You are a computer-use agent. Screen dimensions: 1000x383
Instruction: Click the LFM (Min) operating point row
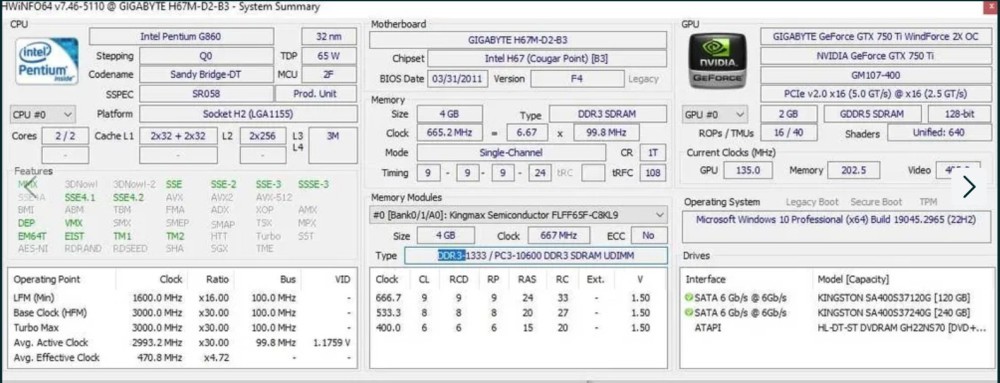click(x=182, y=298)
